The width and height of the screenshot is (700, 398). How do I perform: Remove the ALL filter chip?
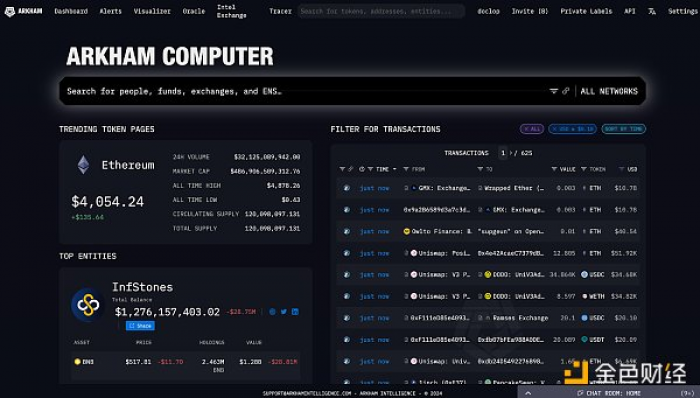[x=532, y=129]
